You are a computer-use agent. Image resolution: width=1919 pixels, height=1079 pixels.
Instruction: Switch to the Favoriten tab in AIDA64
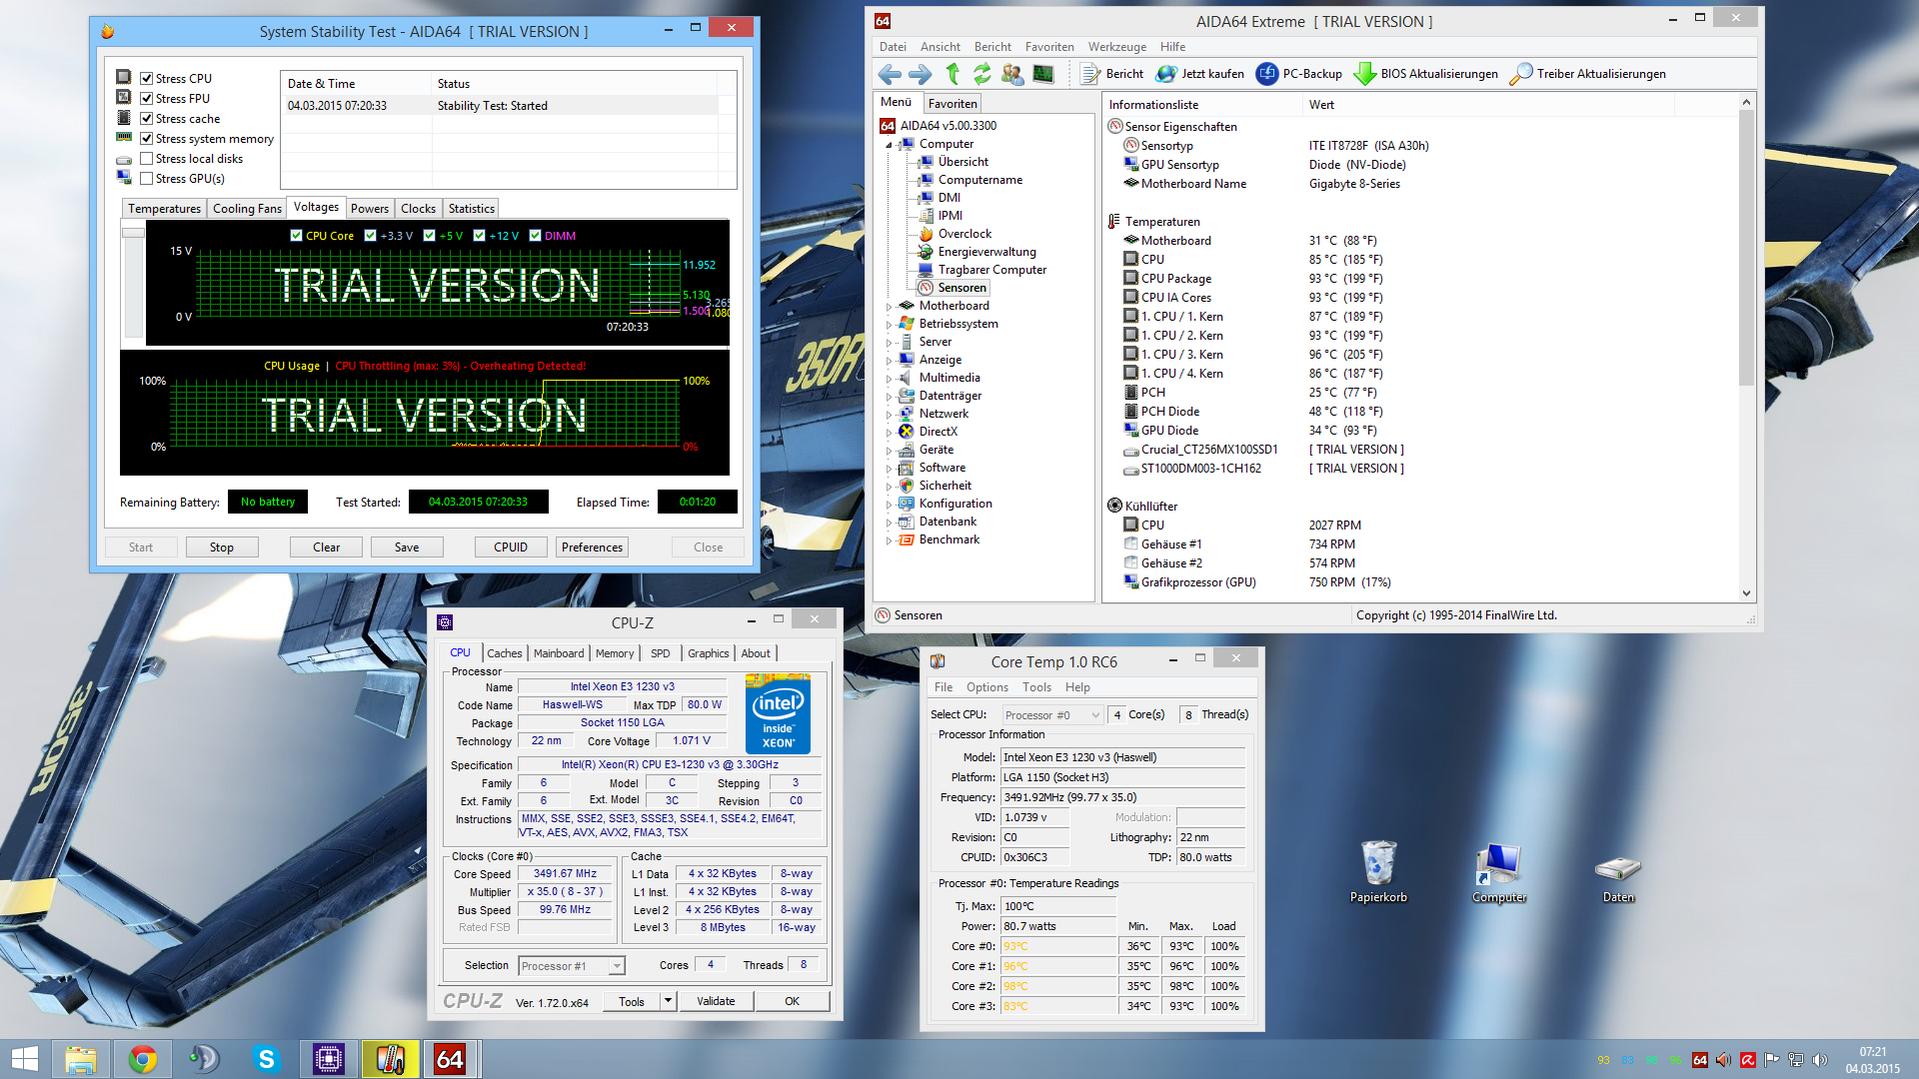point(952,103)
